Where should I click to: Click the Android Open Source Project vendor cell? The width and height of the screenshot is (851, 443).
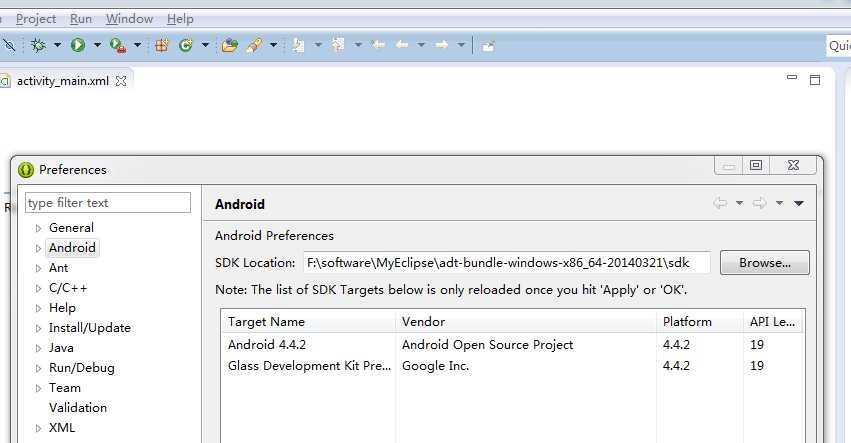coord(487,345)
